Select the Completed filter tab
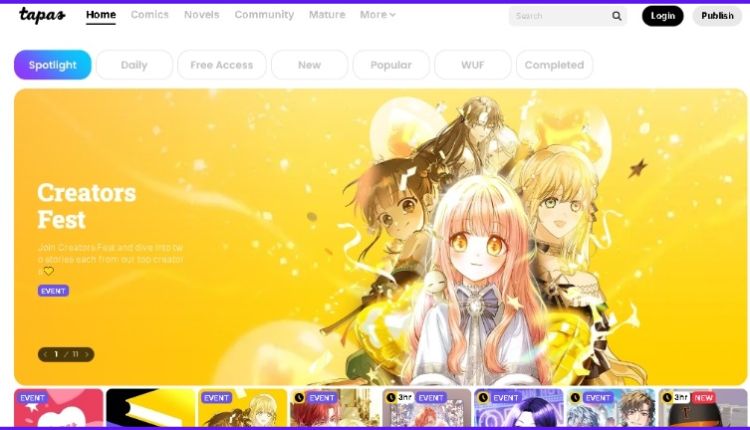 point(554,65)
